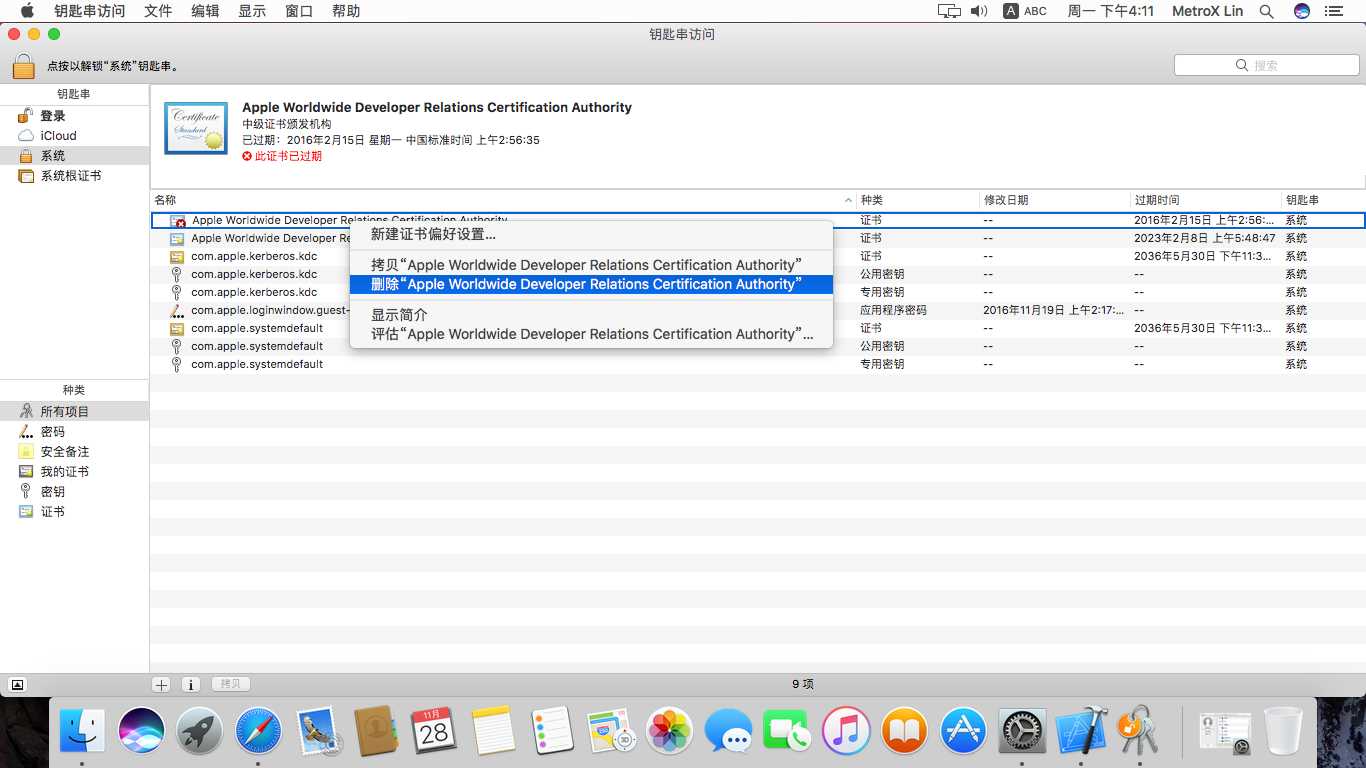Viewport: 1366px width, 768px height.
Task: Select the com.apple.loginwindow.guest row
Action: (758, 310)
